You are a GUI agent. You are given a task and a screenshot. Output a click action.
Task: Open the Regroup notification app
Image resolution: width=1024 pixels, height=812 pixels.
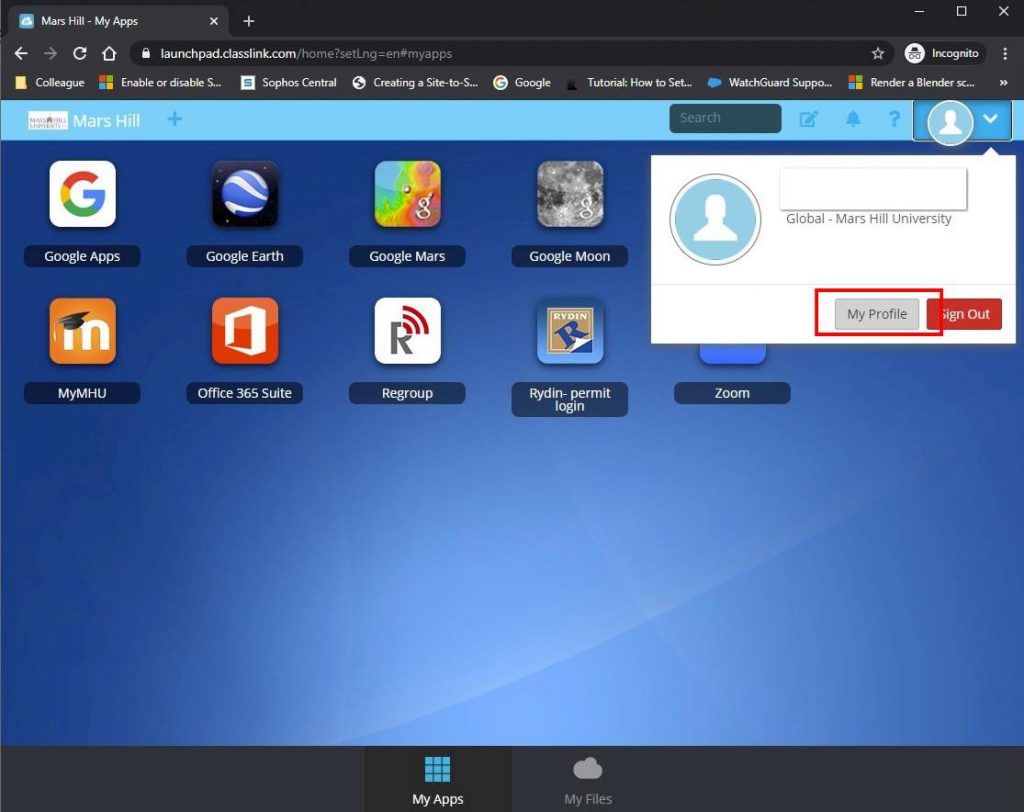click(406, 331)
